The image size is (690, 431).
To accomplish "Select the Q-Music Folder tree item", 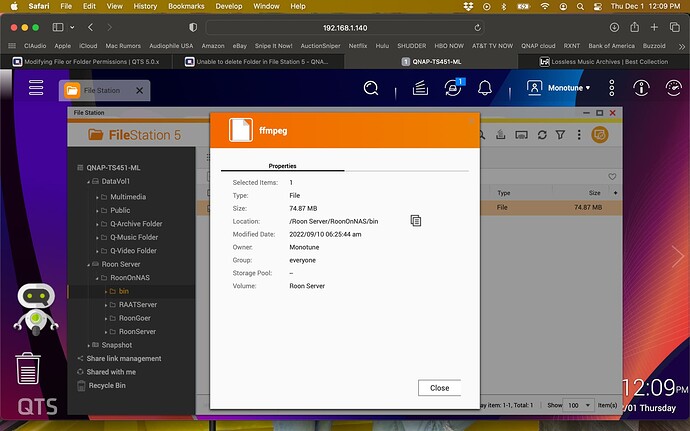I will (x=134, y=237).
